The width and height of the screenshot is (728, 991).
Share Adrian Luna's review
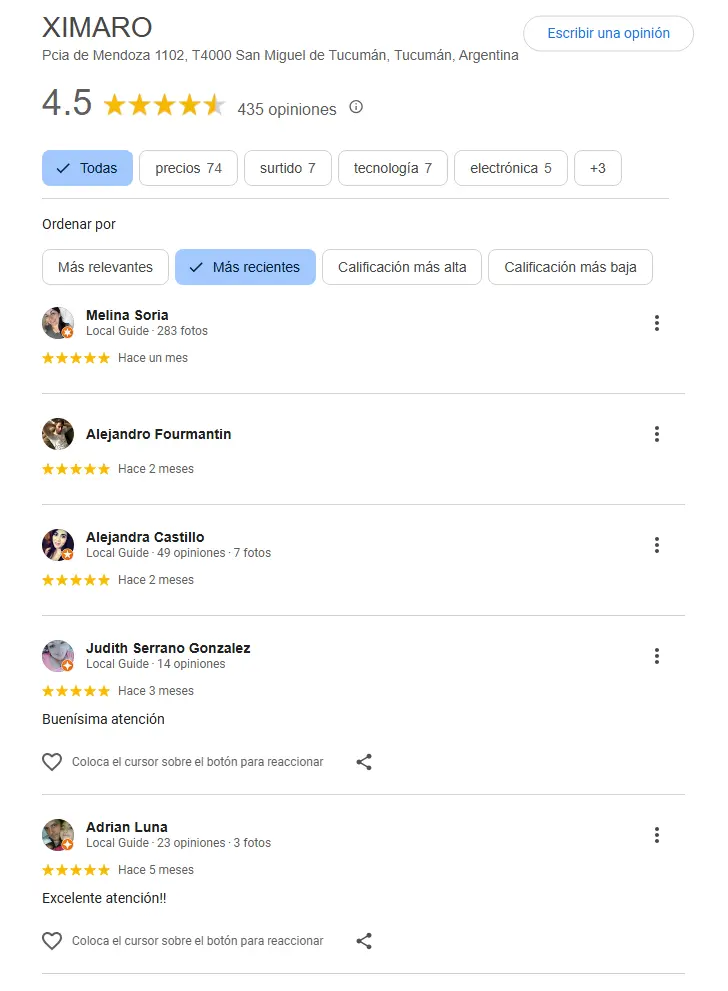click(364, 941)
